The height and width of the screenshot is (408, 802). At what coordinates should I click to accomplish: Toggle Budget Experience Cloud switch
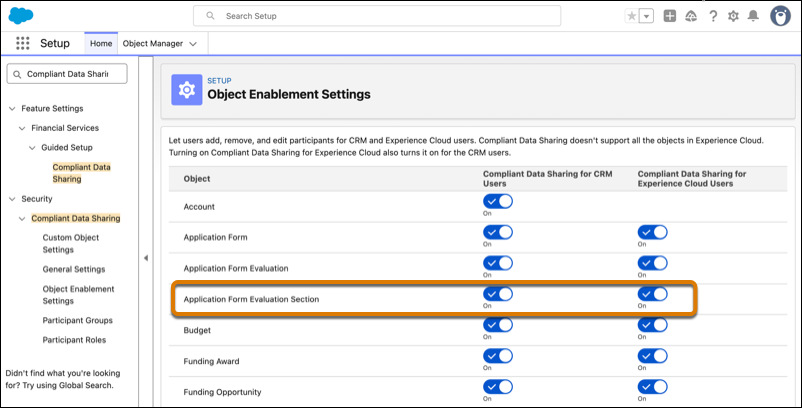[x=652, y=325]
